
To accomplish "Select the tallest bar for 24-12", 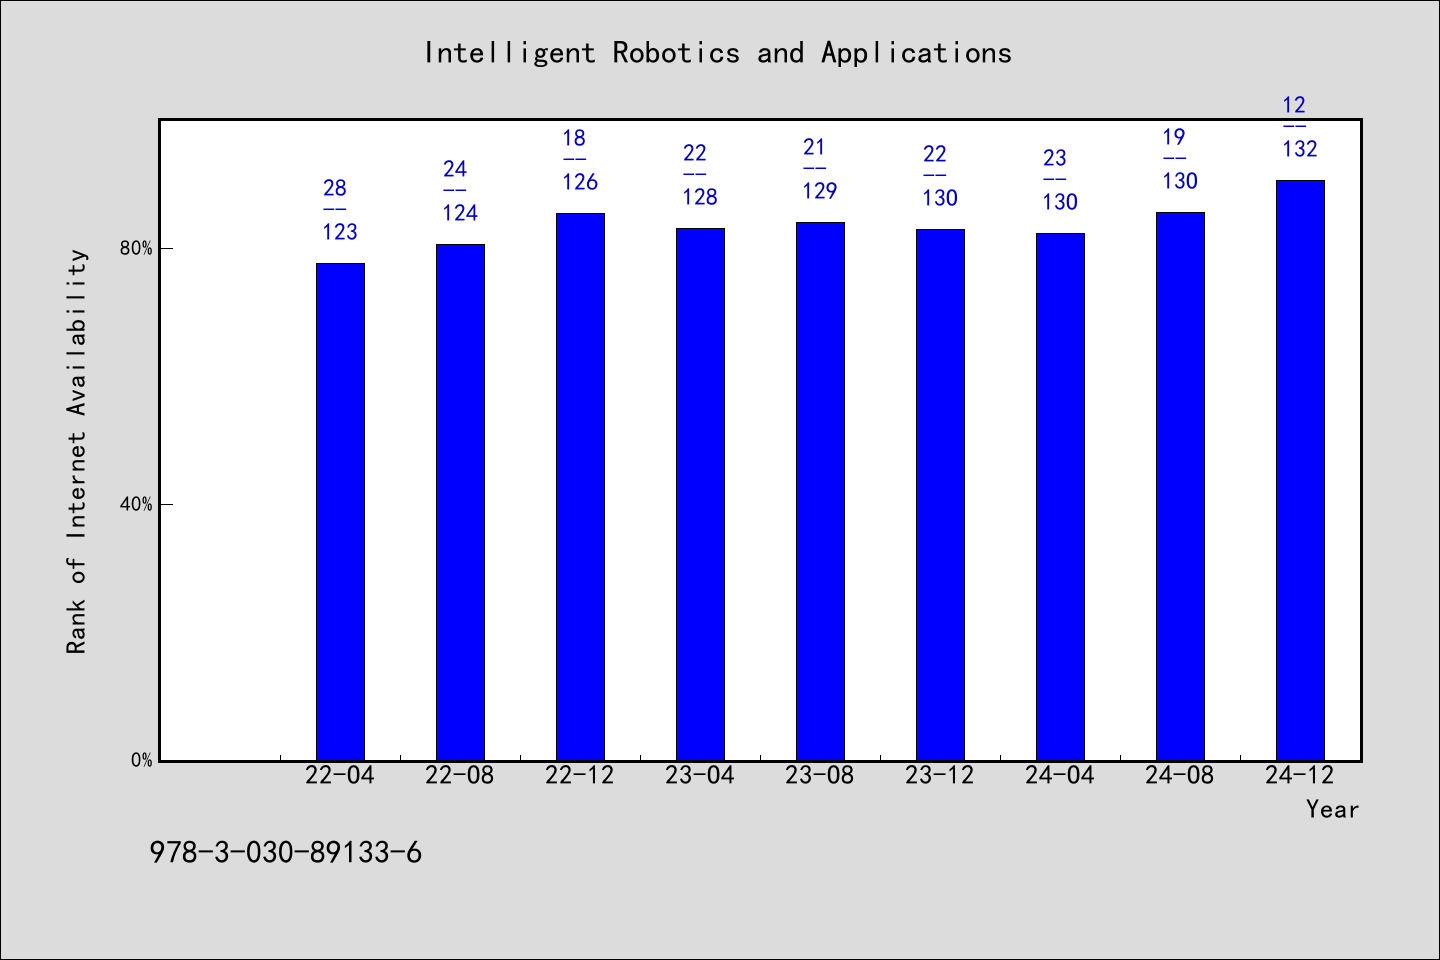I will point(1300,470).
